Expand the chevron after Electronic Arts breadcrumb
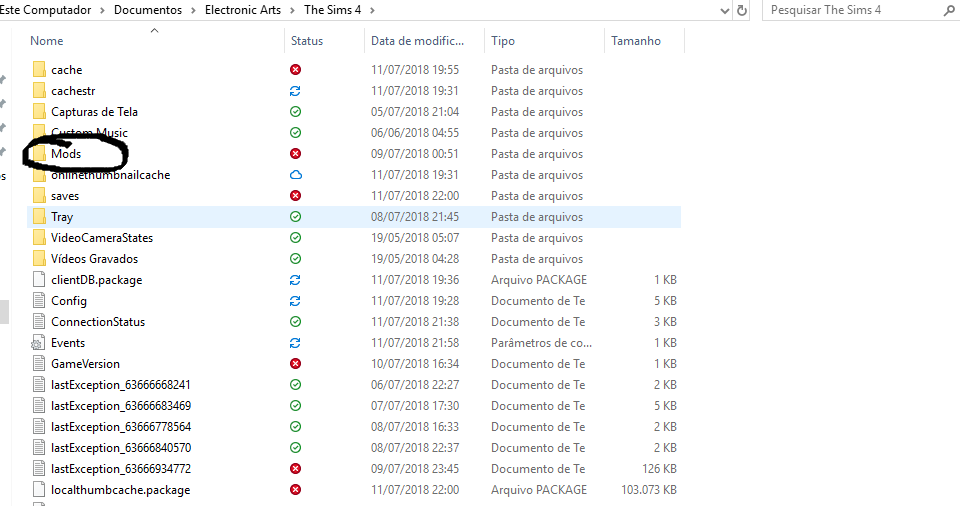This screenshot has height=506, width=960. [292, 10]
